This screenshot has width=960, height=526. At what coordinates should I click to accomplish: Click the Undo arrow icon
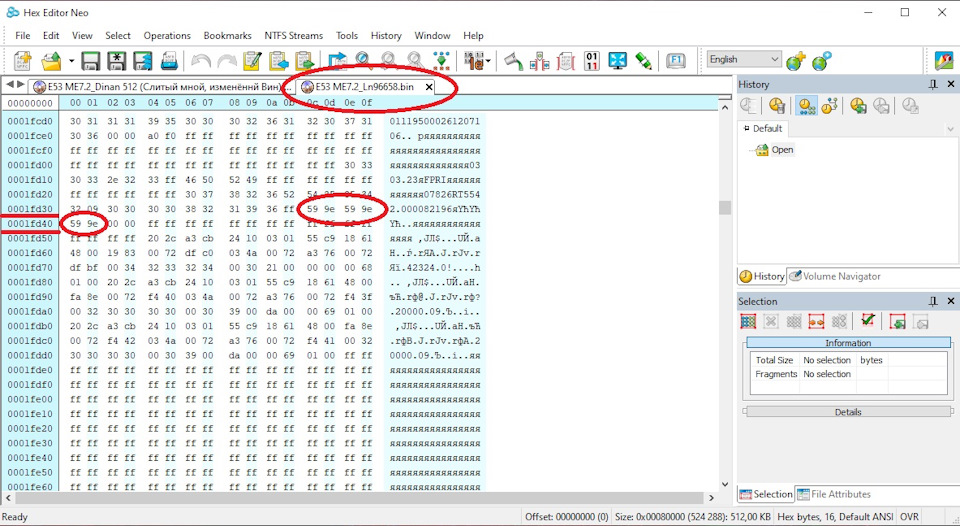[x=201, y=61]
